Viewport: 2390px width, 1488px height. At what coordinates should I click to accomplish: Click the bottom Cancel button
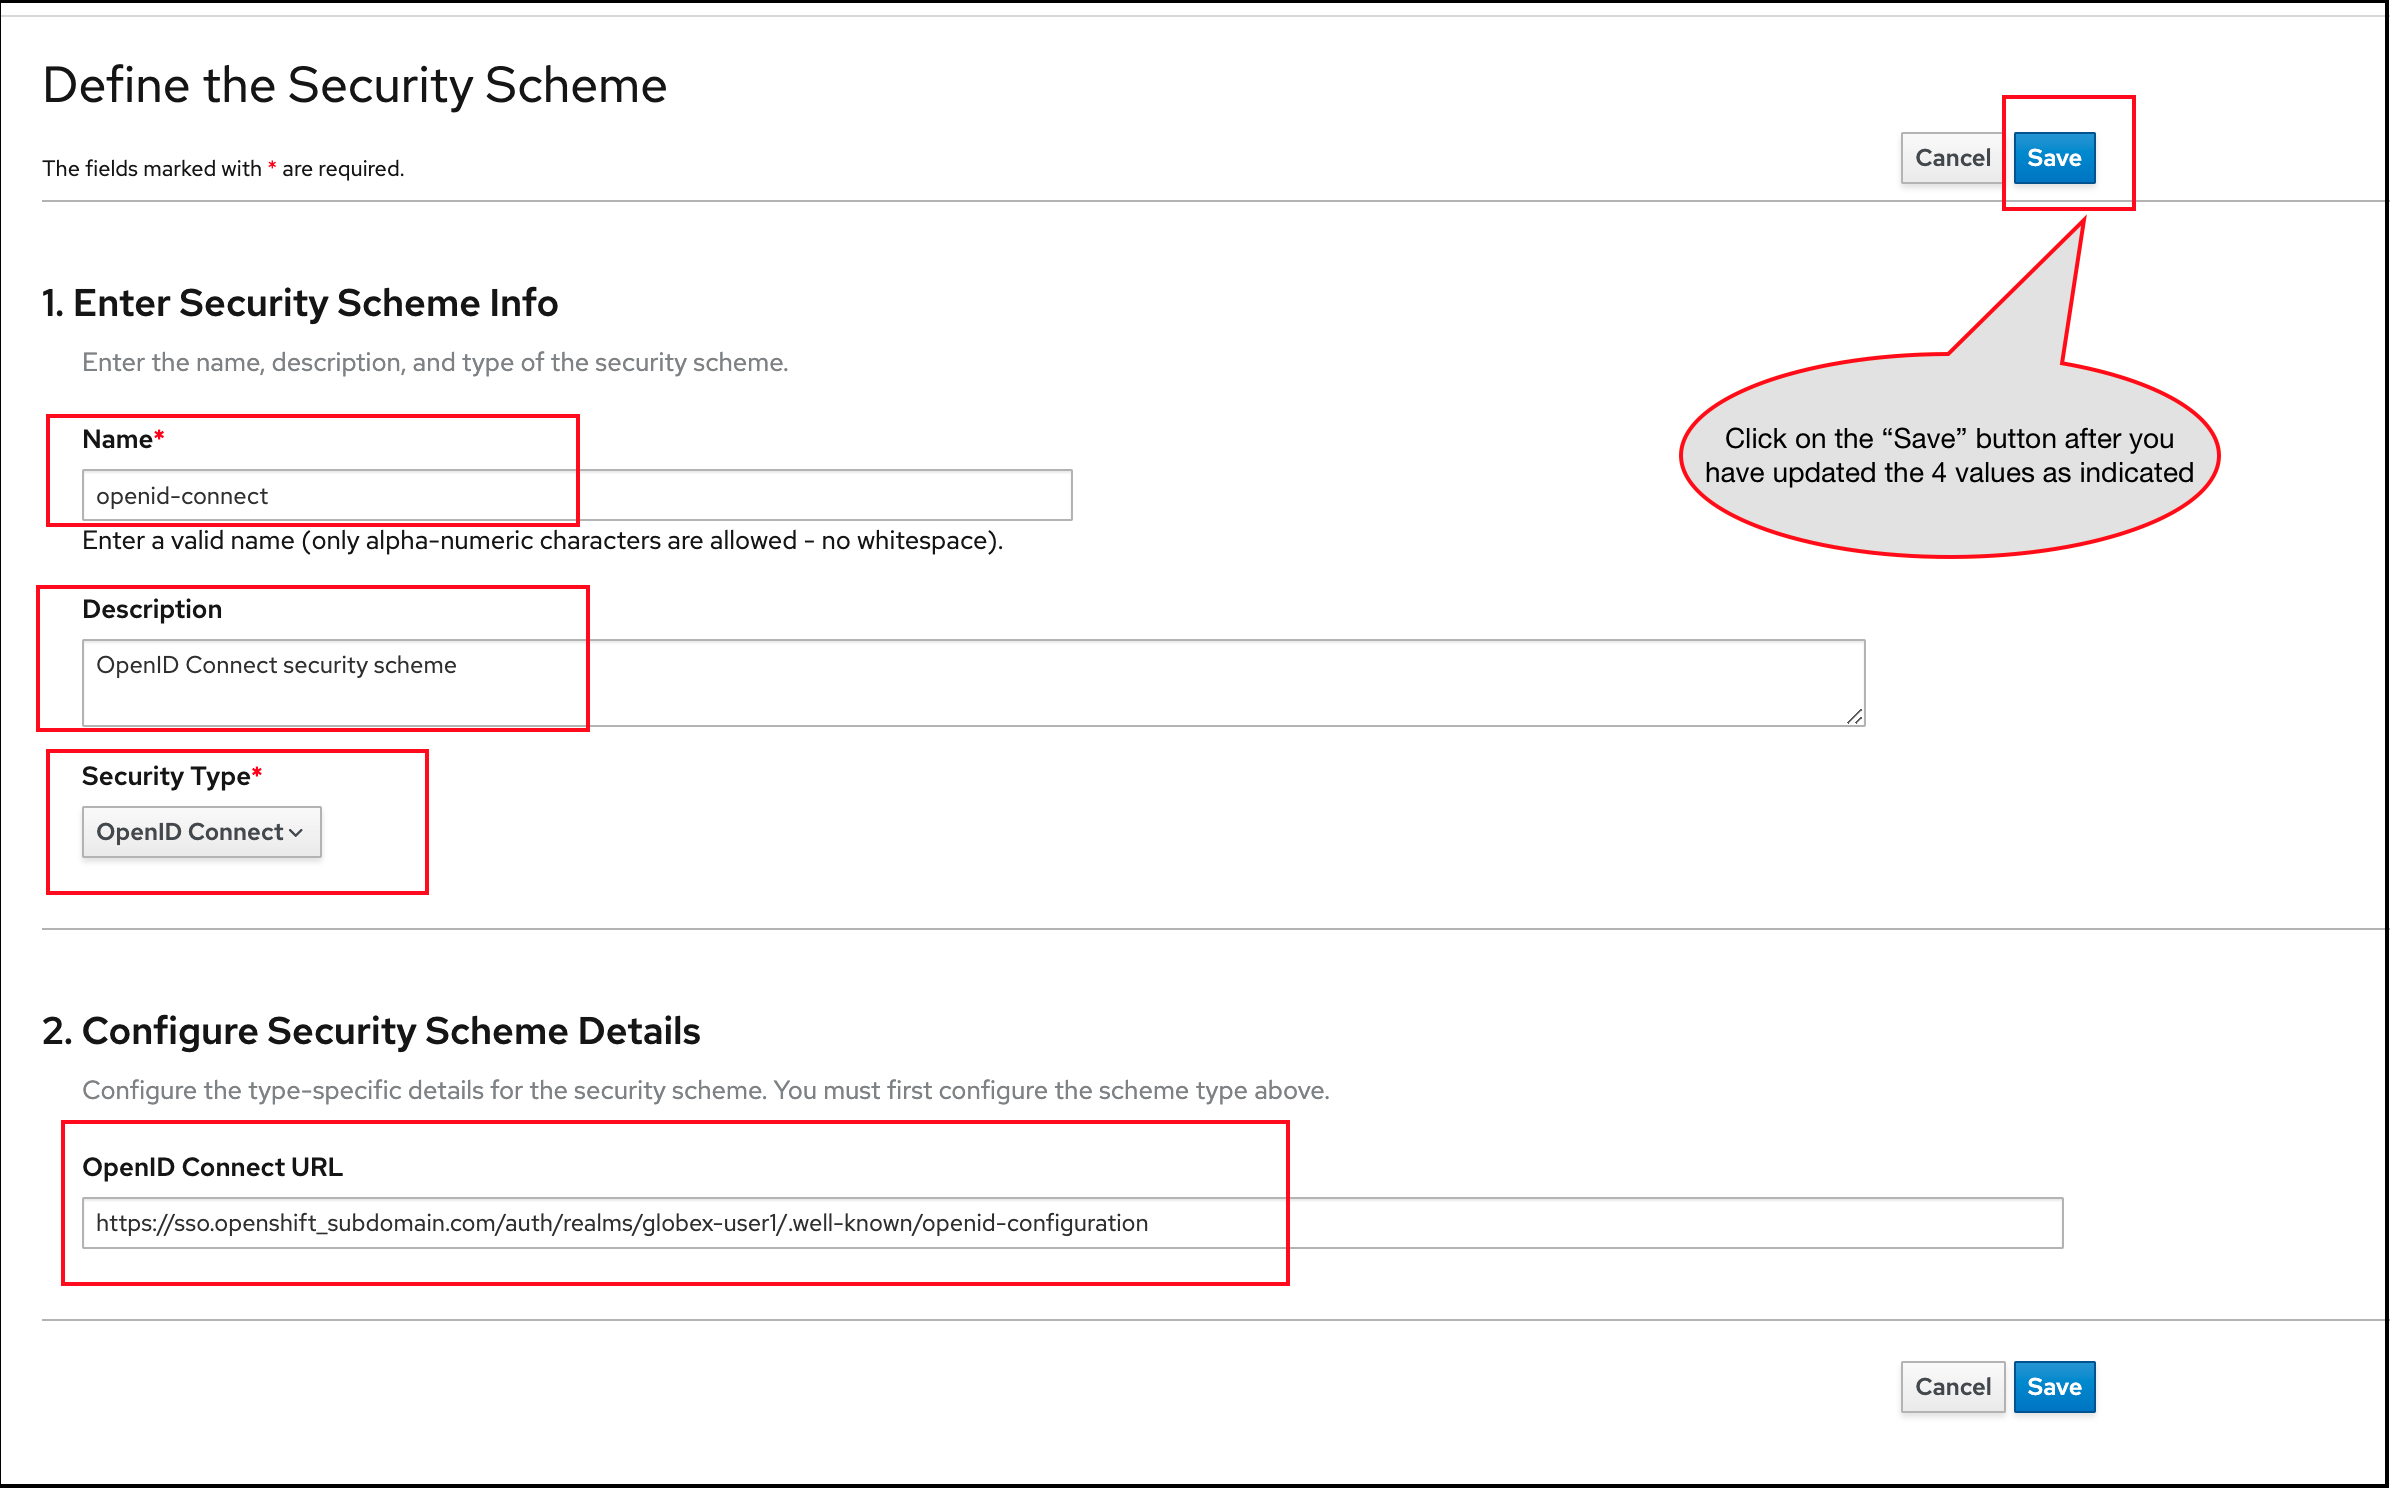click(1952, 1387)
